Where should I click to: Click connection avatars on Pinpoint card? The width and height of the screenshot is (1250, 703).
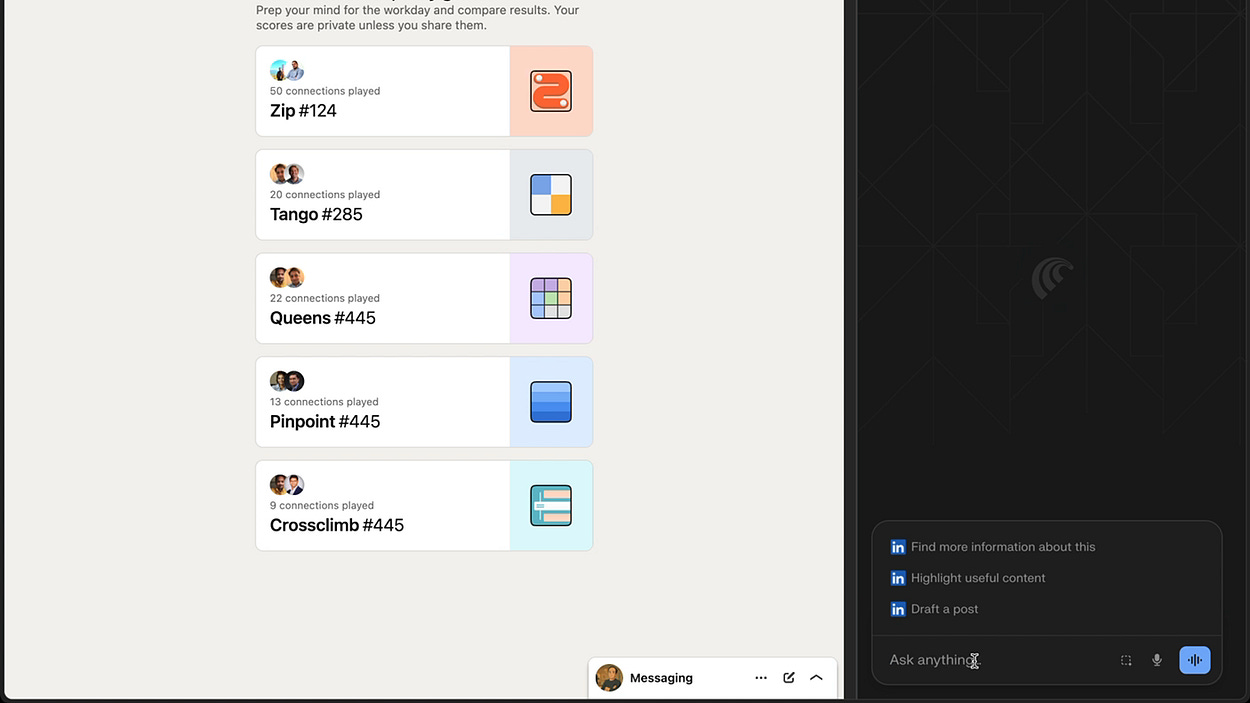click(x=287, y=381)
